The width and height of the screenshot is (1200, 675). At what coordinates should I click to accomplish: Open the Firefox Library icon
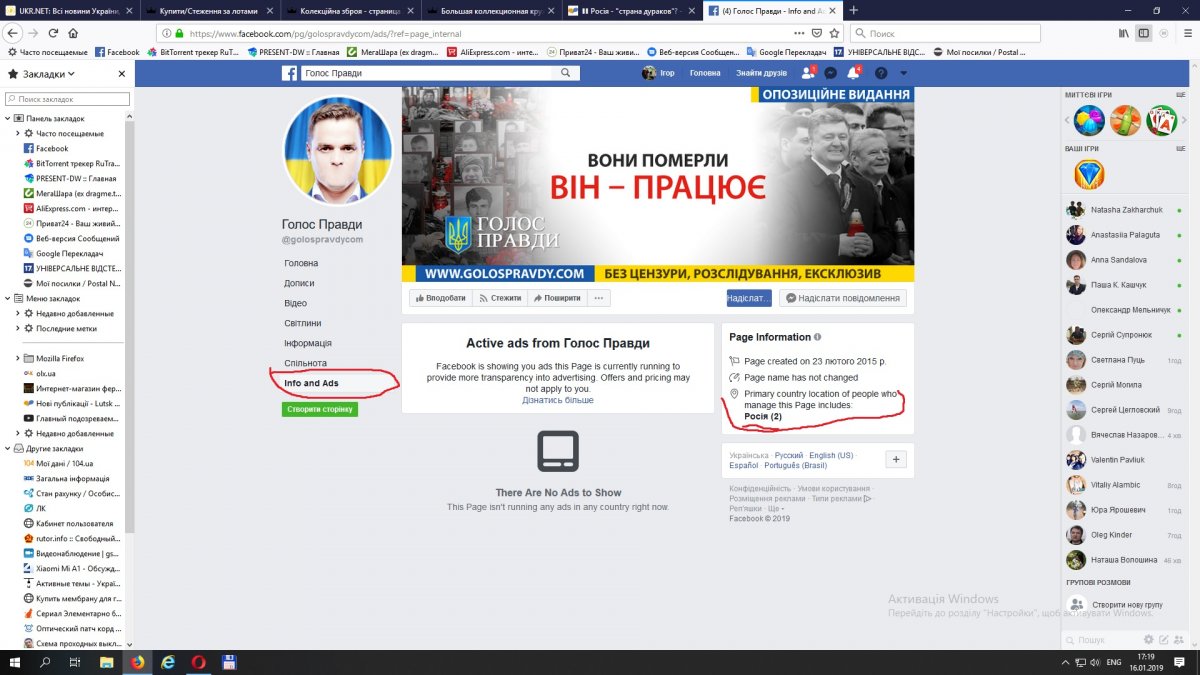click(x=1124, y=33)
